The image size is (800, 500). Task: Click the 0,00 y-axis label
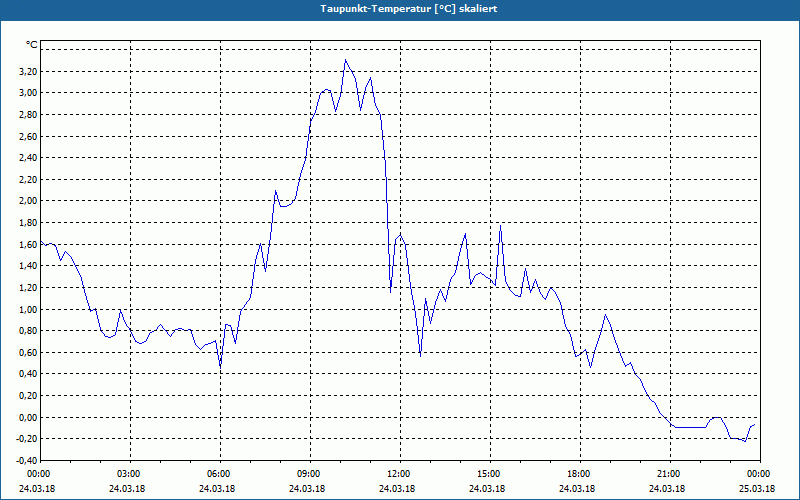[27, 417]
